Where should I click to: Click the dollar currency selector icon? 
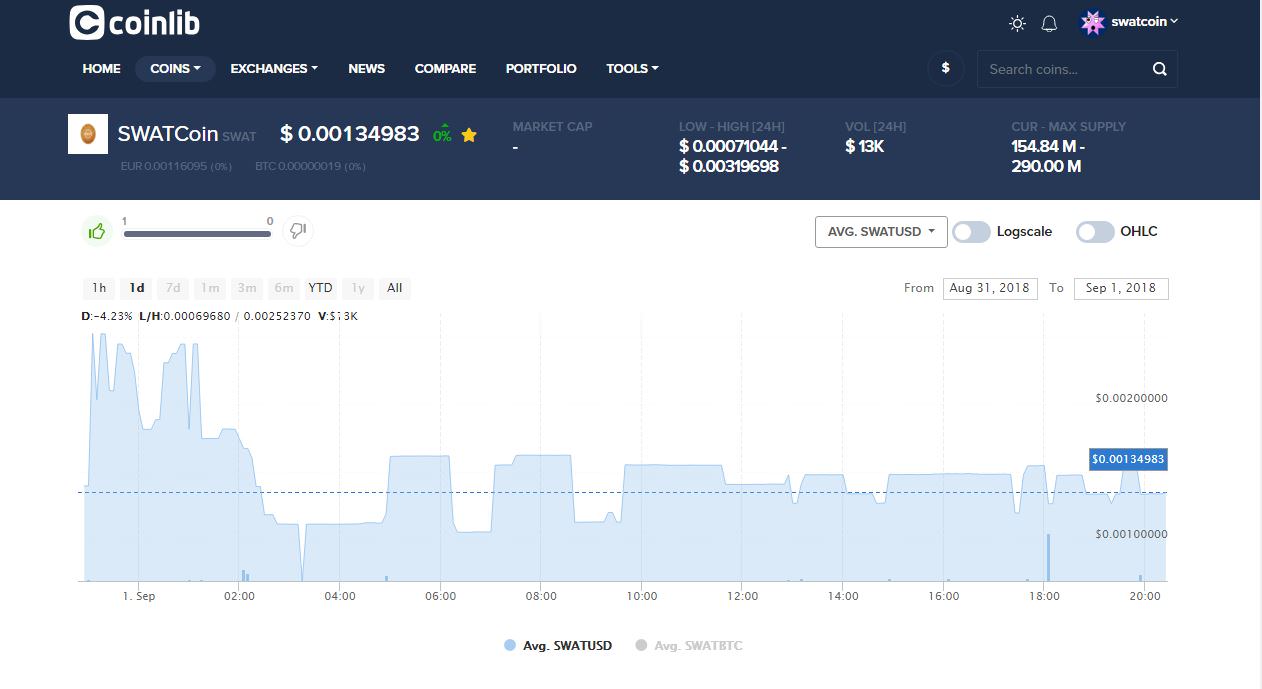point(946,68)
